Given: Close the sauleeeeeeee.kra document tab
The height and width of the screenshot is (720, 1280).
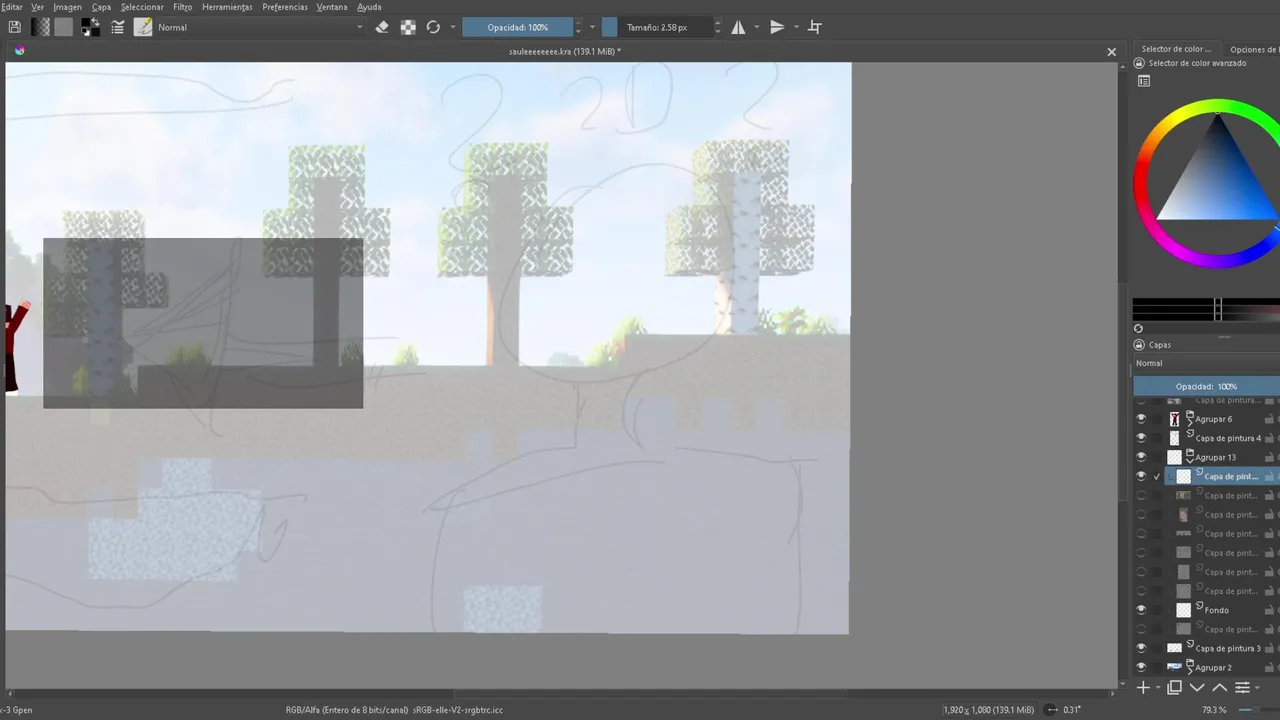Looking at the screenshot, I should (1111, 51).
